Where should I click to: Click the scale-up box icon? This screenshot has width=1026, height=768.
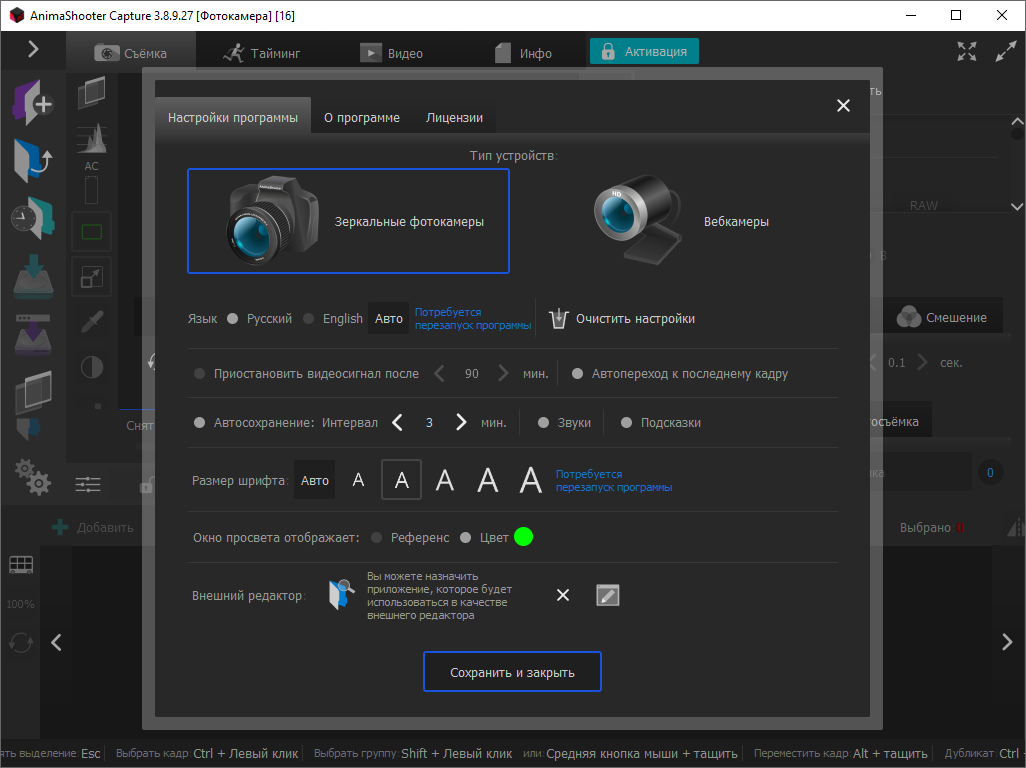click(92, 277)
